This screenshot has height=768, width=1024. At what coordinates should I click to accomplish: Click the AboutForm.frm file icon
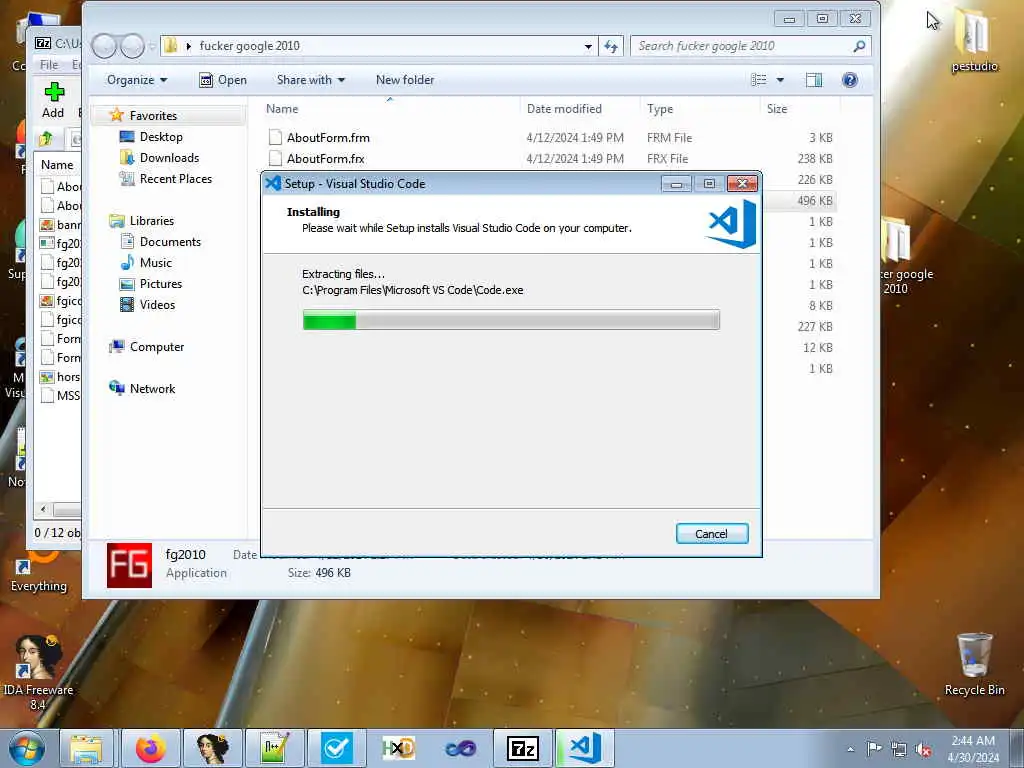[275, 137]
